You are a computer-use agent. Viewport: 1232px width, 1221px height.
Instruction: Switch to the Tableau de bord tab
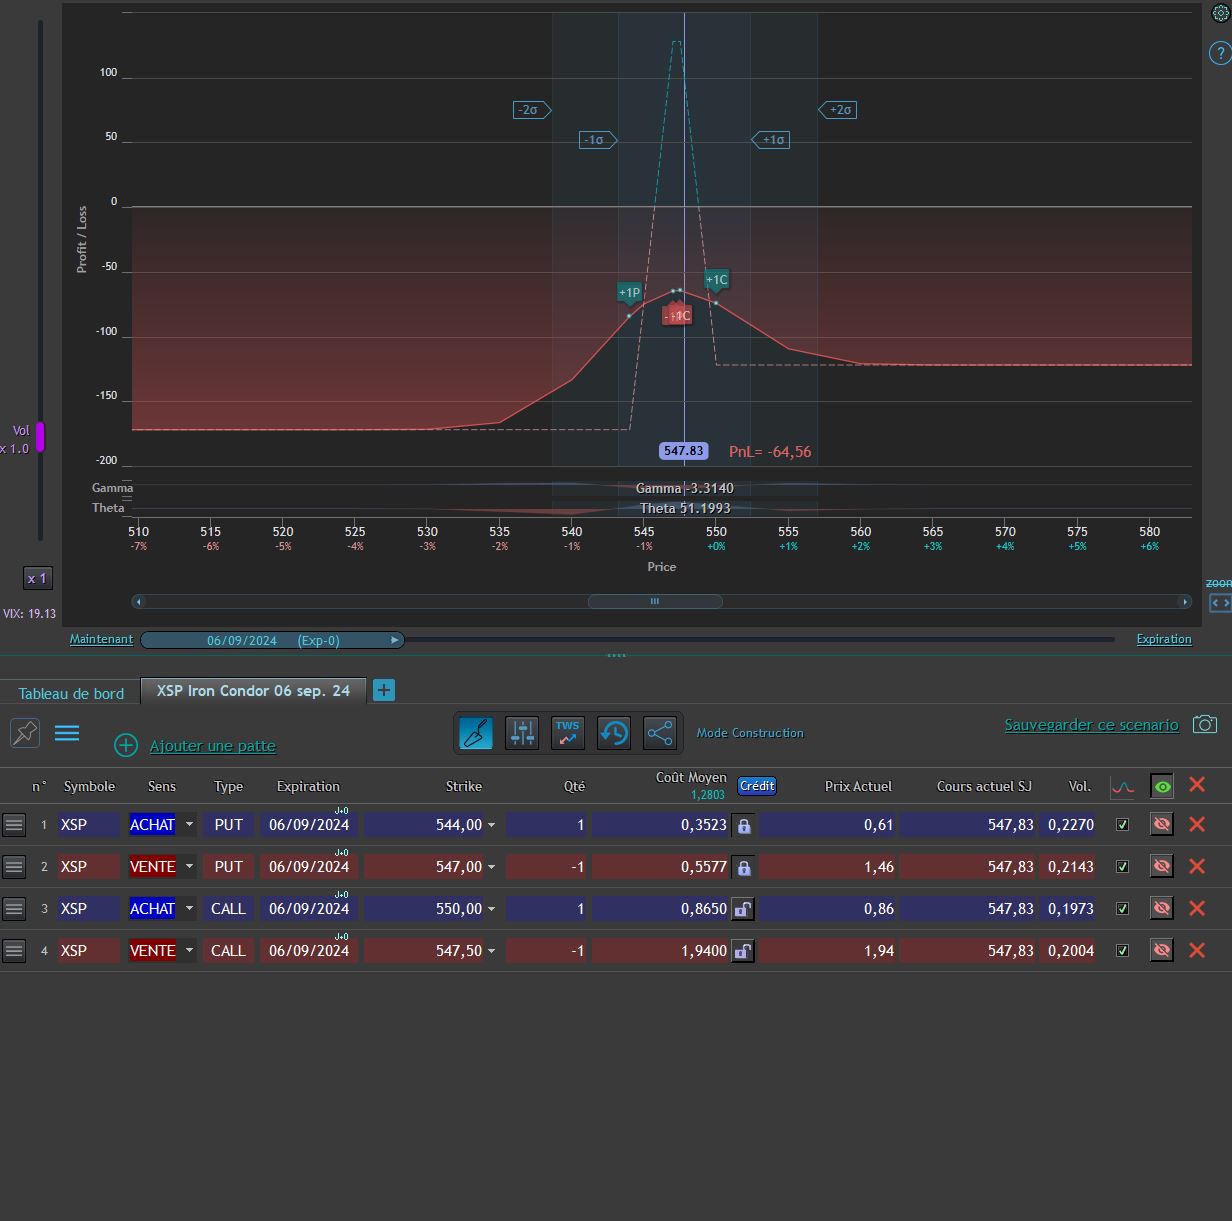pos(71,693)
